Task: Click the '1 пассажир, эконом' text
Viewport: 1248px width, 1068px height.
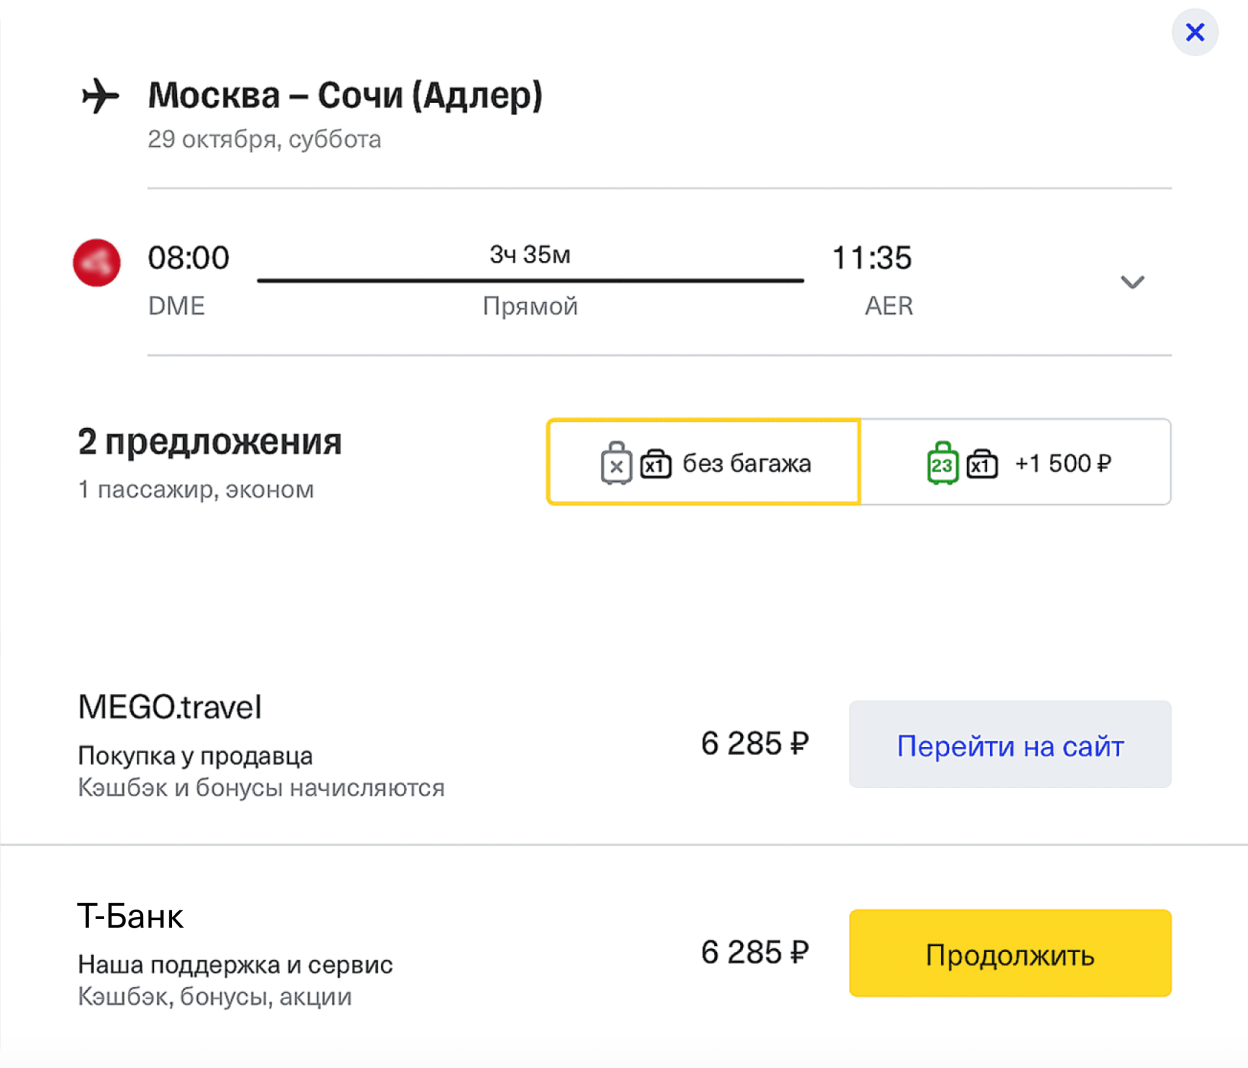Action: pos(196,490)
